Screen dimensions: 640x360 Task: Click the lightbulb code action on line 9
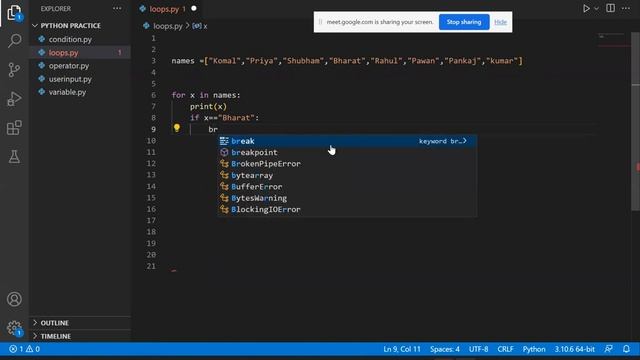177,128
